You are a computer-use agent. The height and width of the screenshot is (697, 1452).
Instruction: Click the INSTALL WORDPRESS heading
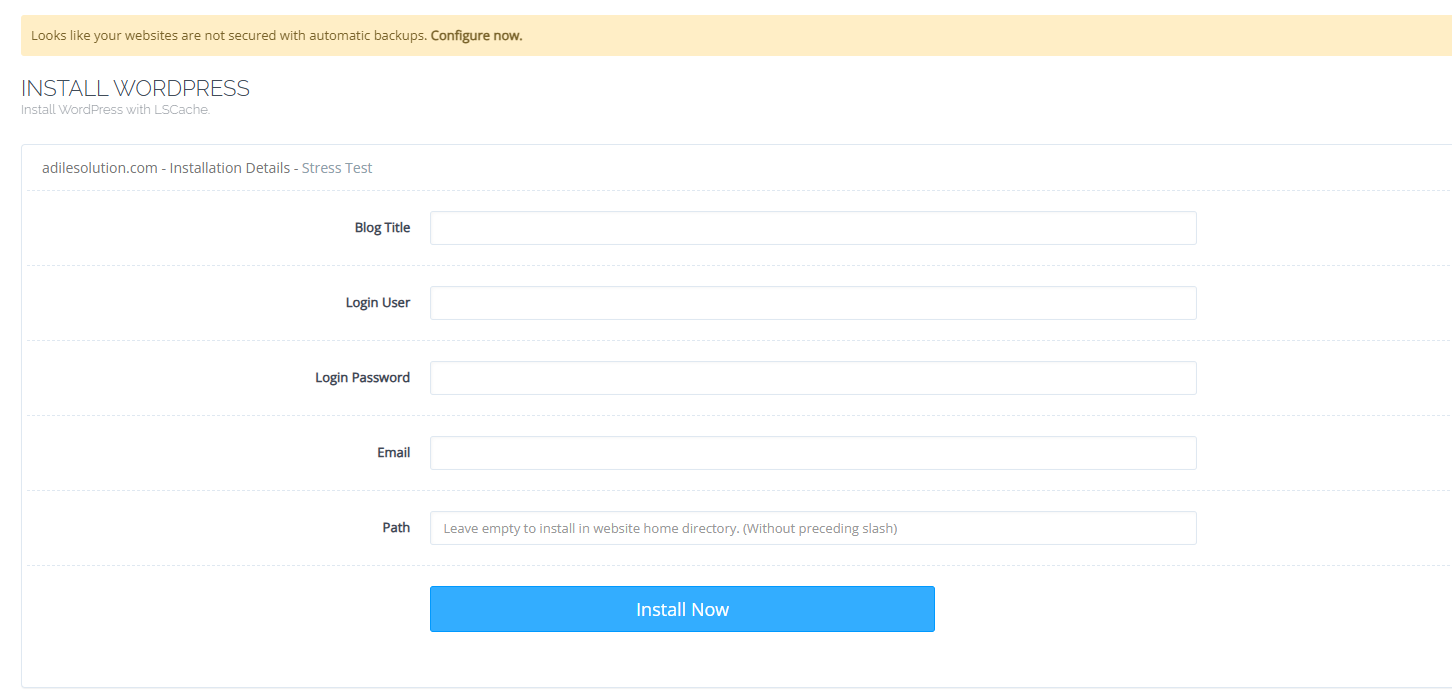click(x=135, y=88)
